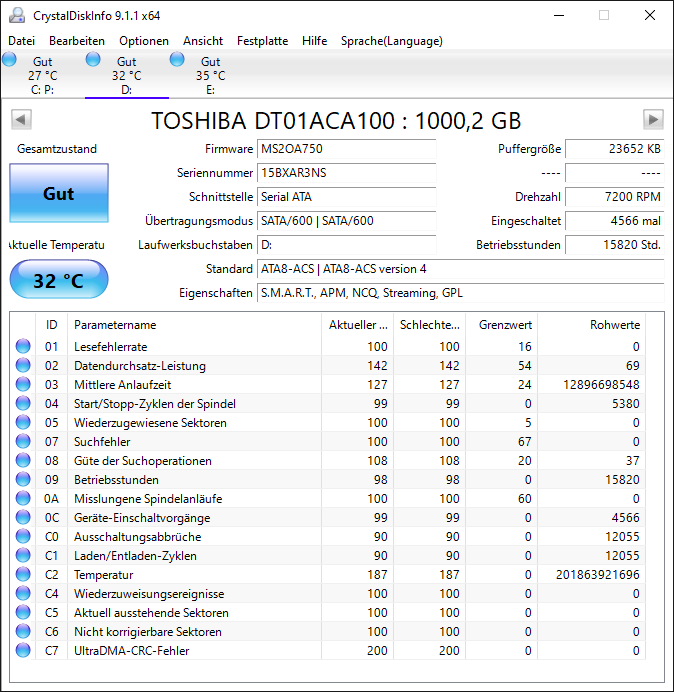Viewport: 674px width, 692px height.
Task: Click the 32 °C temperature button
Action: click(x=59, y=279)
